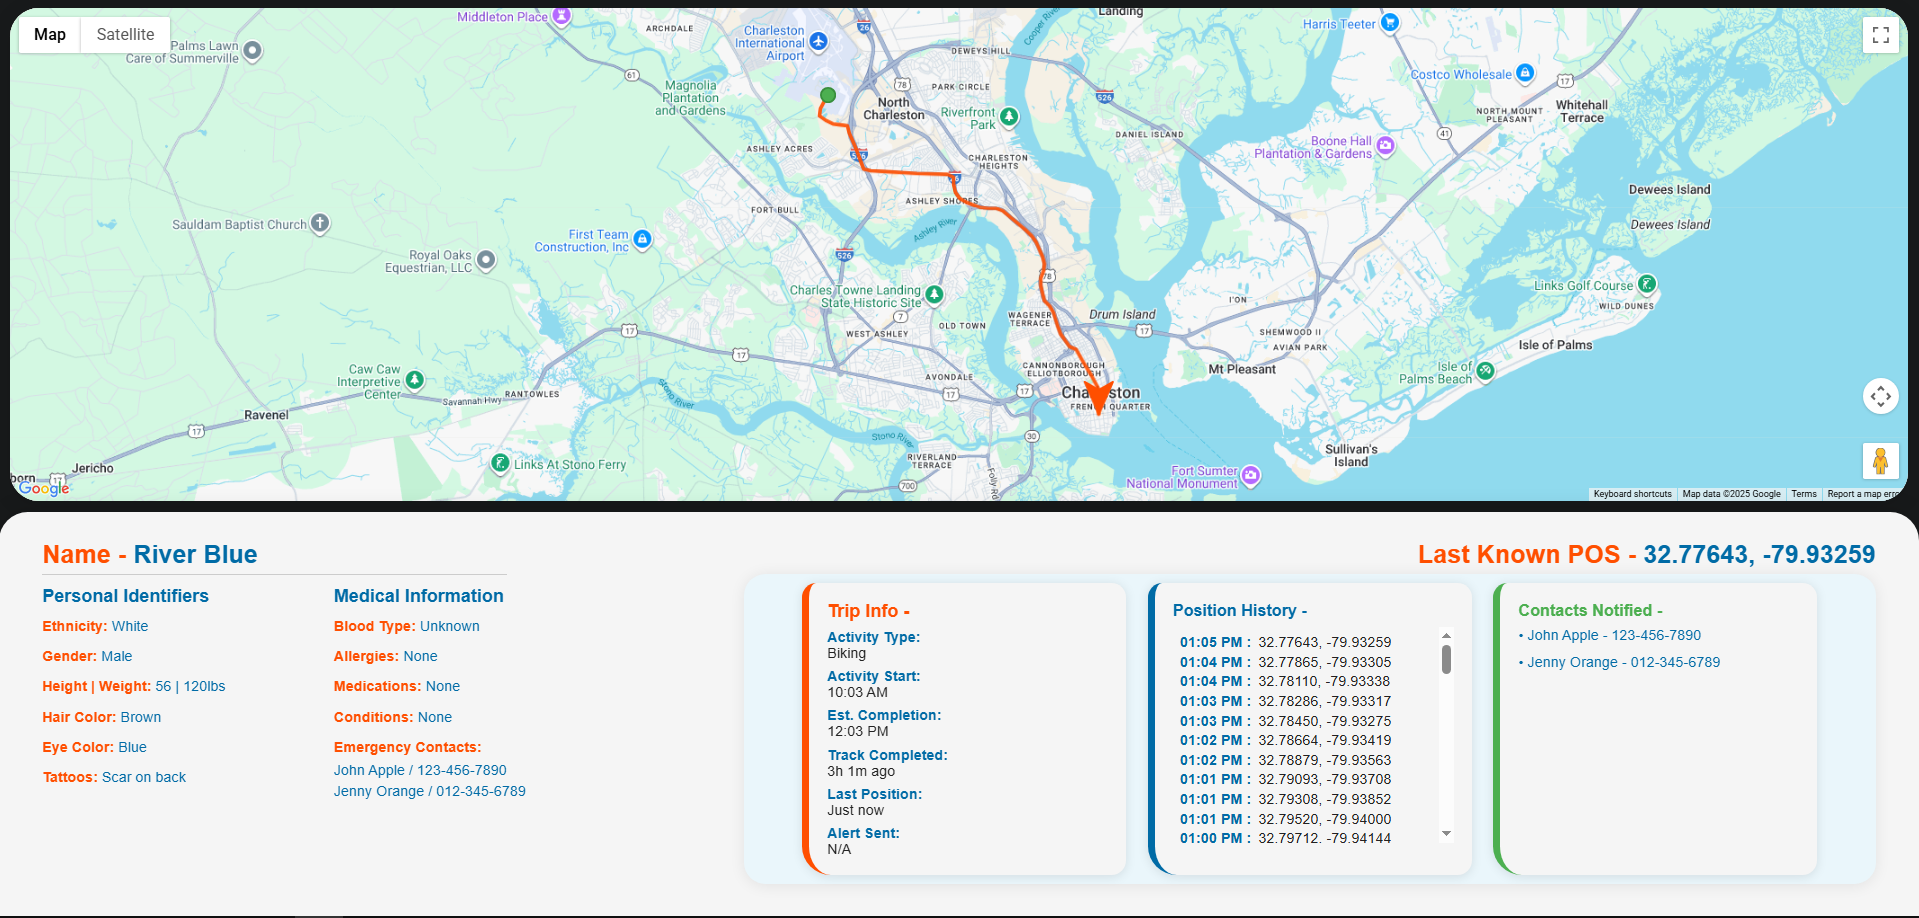Click the Costco Wholesale pin
Image resolution: width=1919 pixels, height=918 pixels.
[x=1524, y=73]
